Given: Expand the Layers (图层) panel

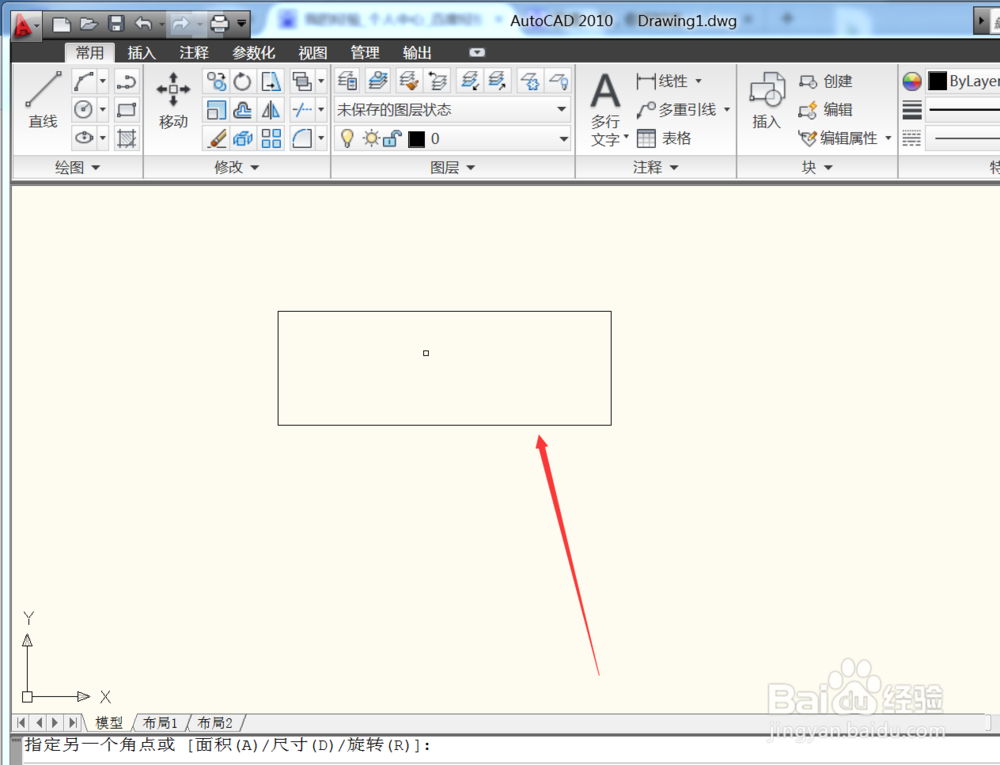Looking at the screenshot, I should click(x=453, y=168).
